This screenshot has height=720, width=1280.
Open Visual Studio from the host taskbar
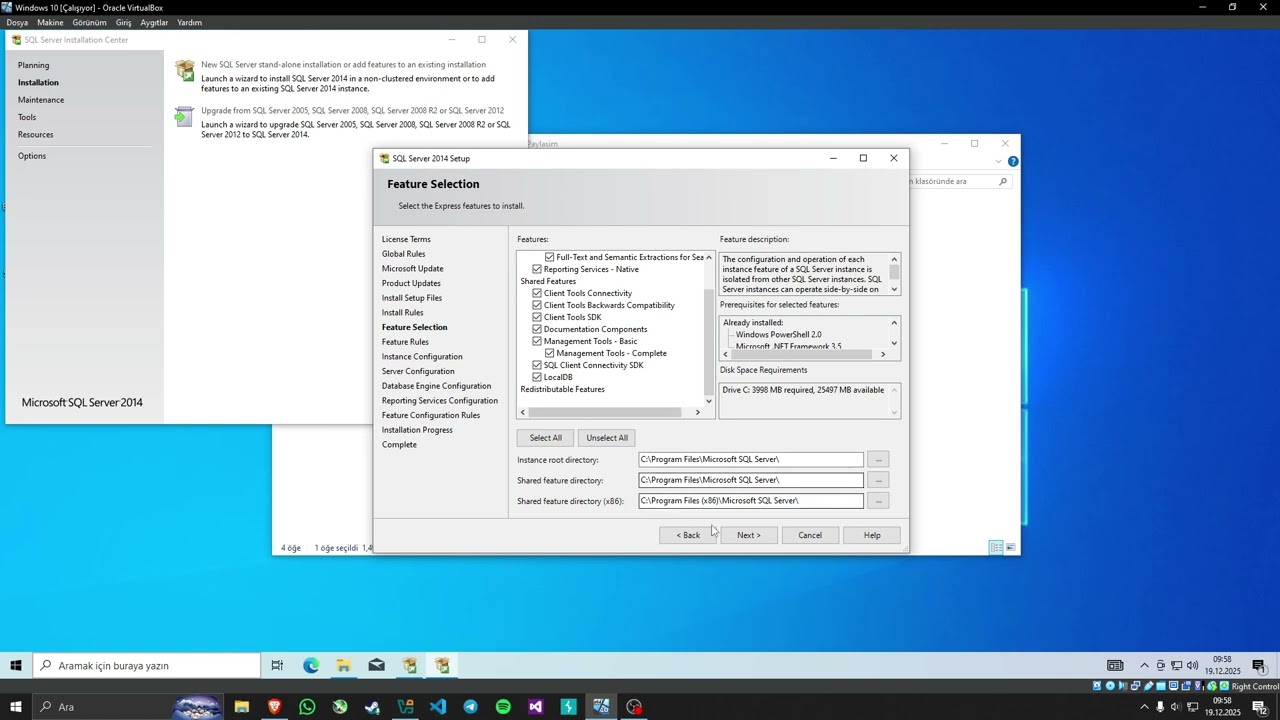536,707
